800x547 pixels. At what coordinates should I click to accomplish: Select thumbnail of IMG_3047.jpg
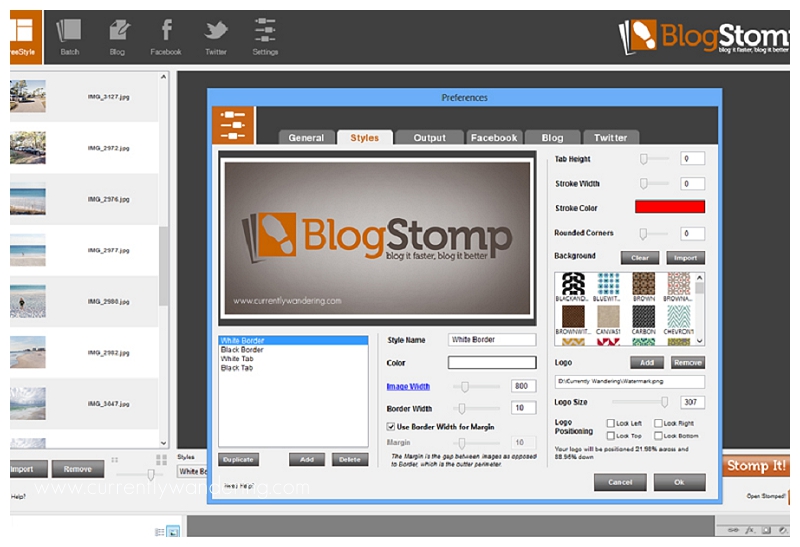click(28, 403)
